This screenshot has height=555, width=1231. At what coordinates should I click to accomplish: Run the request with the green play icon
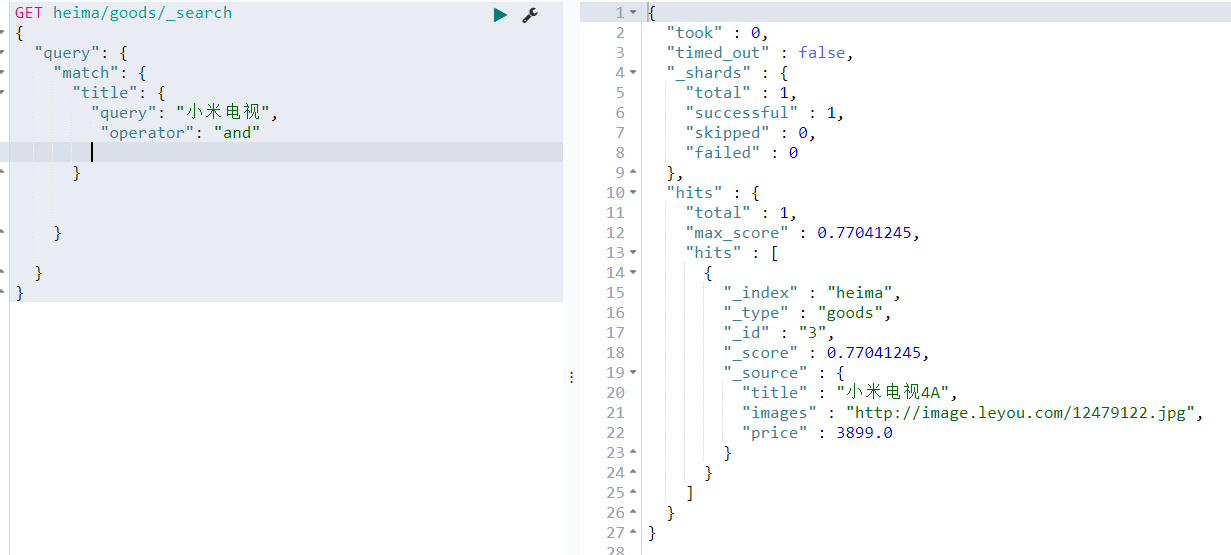500,15
